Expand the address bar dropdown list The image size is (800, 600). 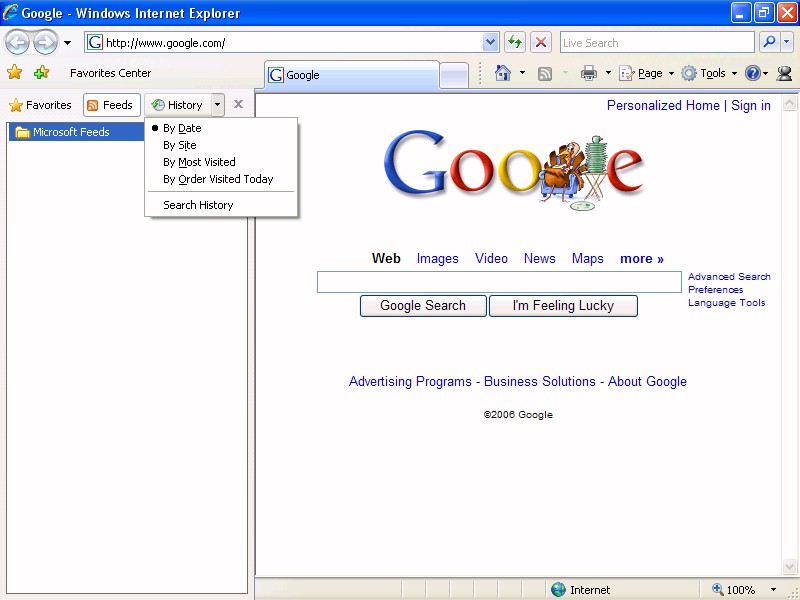coord(490,42)
